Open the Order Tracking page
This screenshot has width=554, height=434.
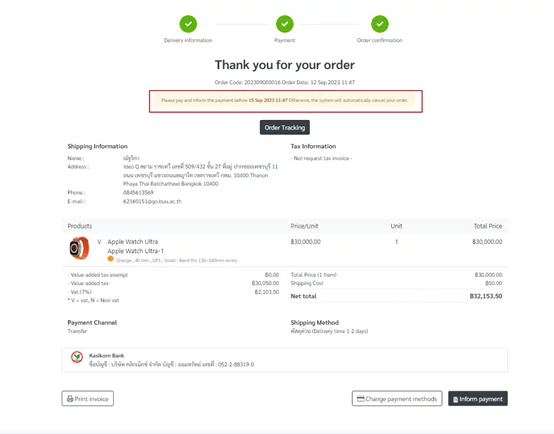click(x=285, y=127)
